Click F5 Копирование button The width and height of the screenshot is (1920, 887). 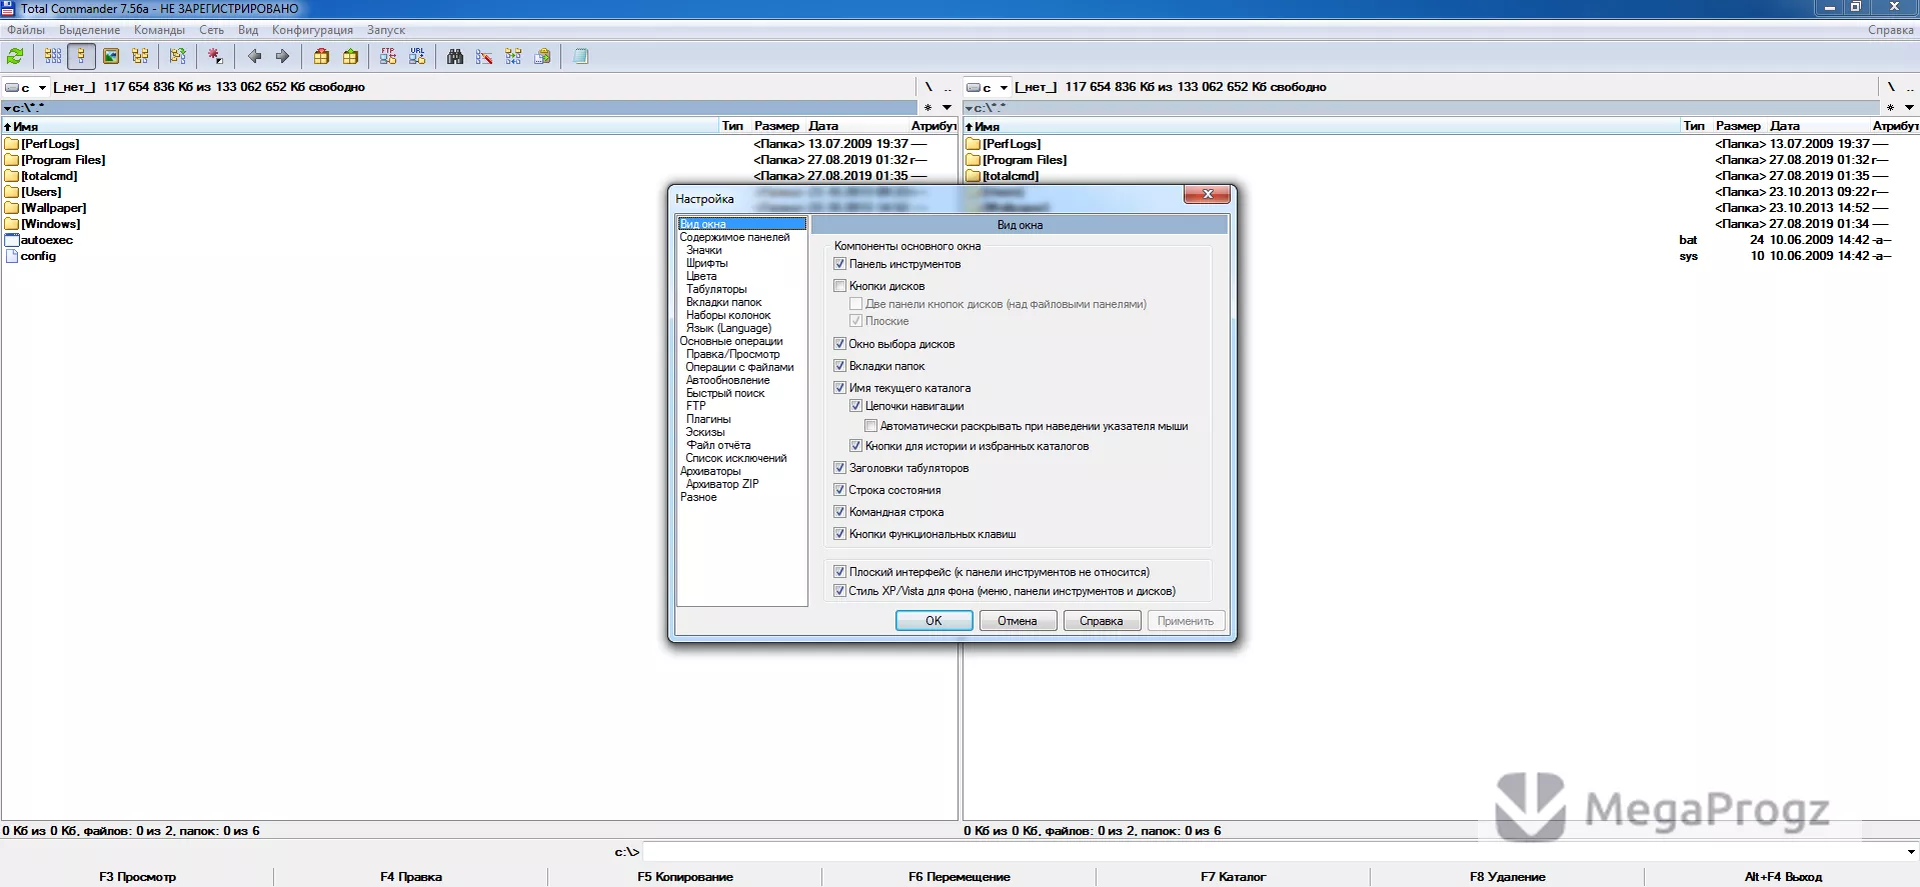(685, 877)
